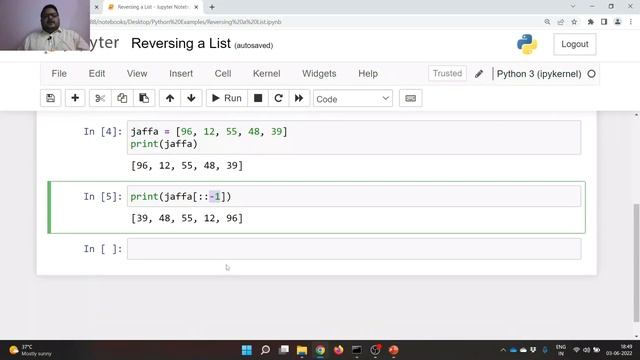Restart the kernel icon
The image size is (640, 360).
point(278,98)
